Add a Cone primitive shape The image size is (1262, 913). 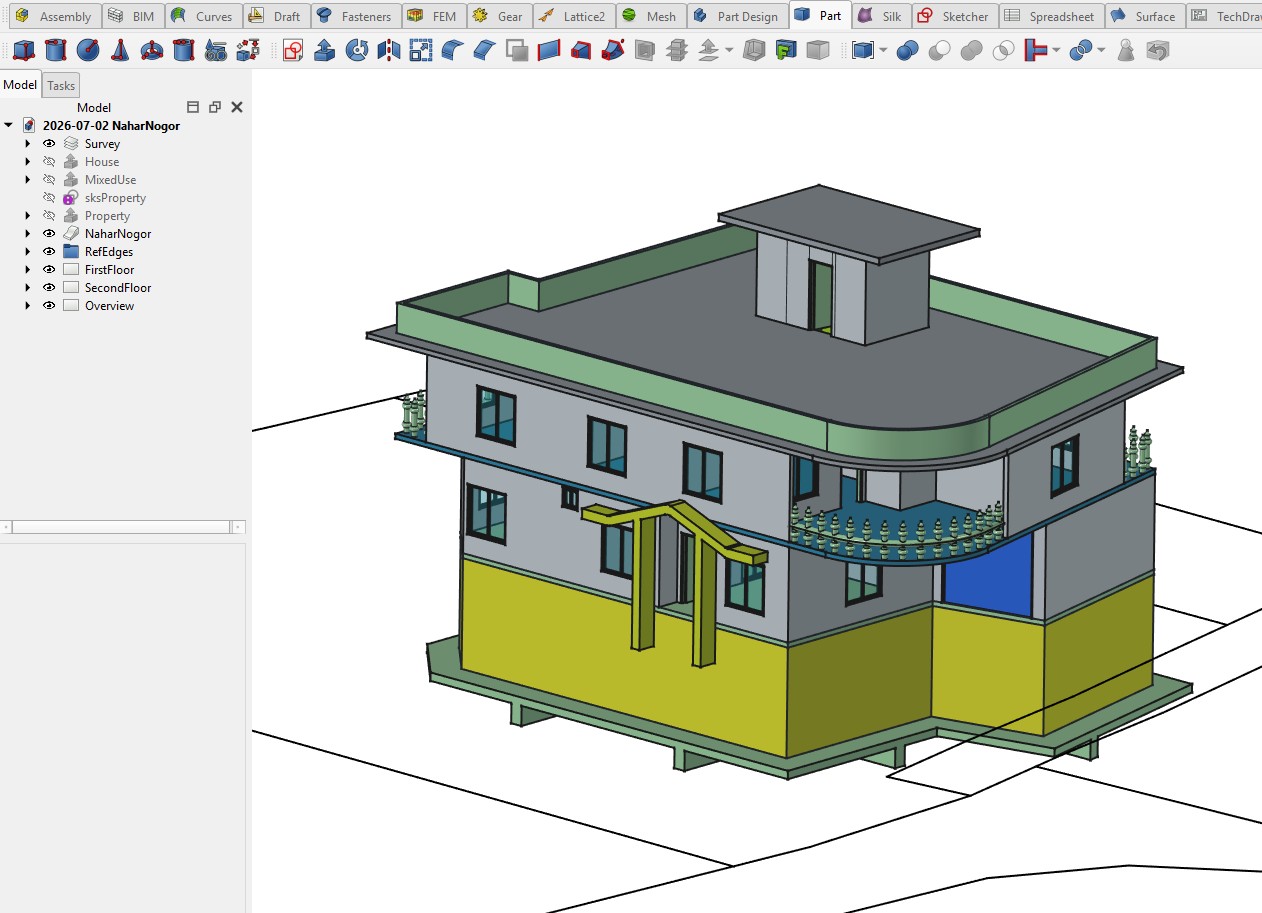point(120,50)
